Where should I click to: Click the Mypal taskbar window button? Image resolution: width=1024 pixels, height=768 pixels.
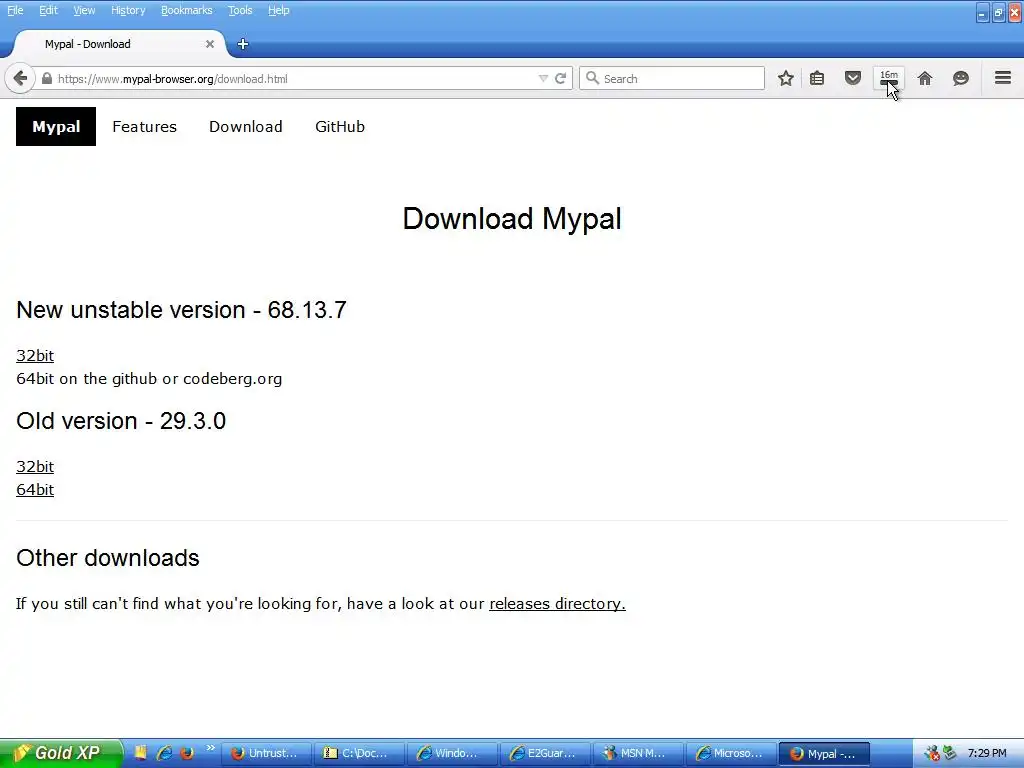click(824, 753)
